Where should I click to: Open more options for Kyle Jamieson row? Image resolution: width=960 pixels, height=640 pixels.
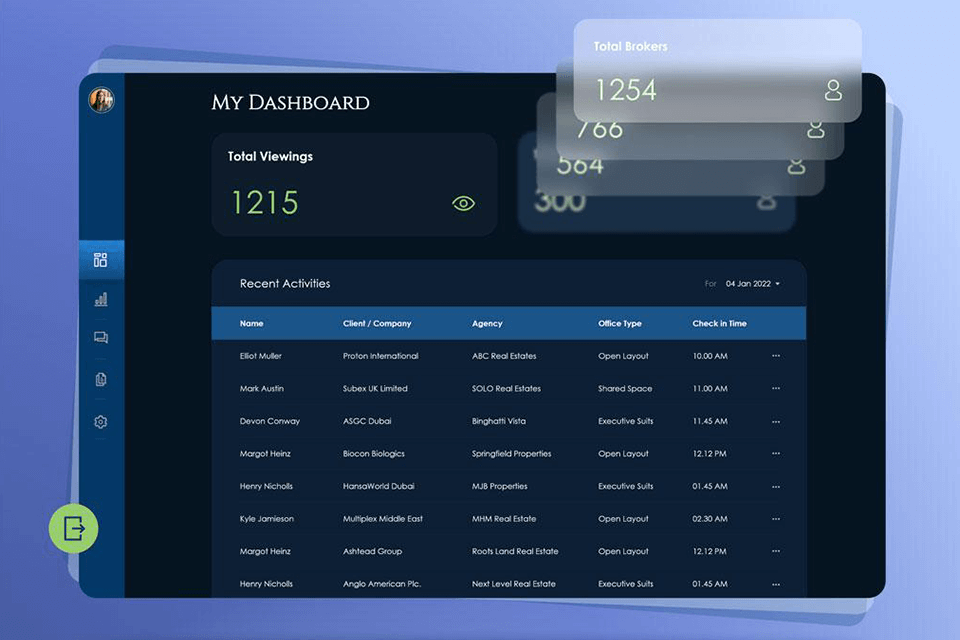coord(776,519)
